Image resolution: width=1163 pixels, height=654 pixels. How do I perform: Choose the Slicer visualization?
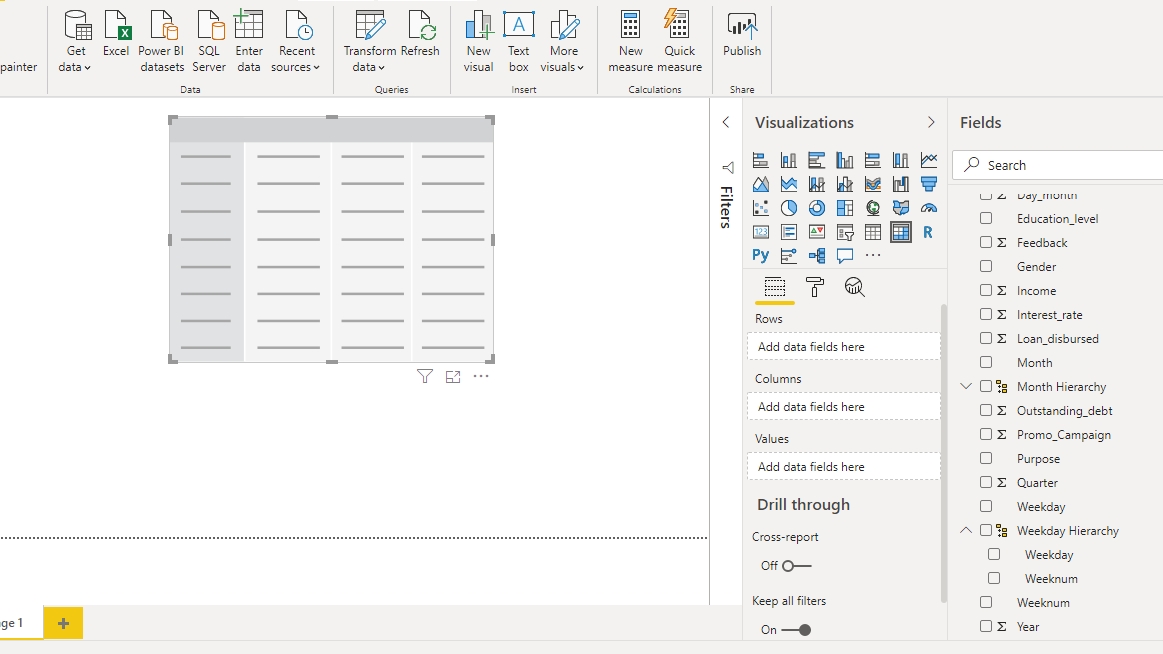point(845,232)
